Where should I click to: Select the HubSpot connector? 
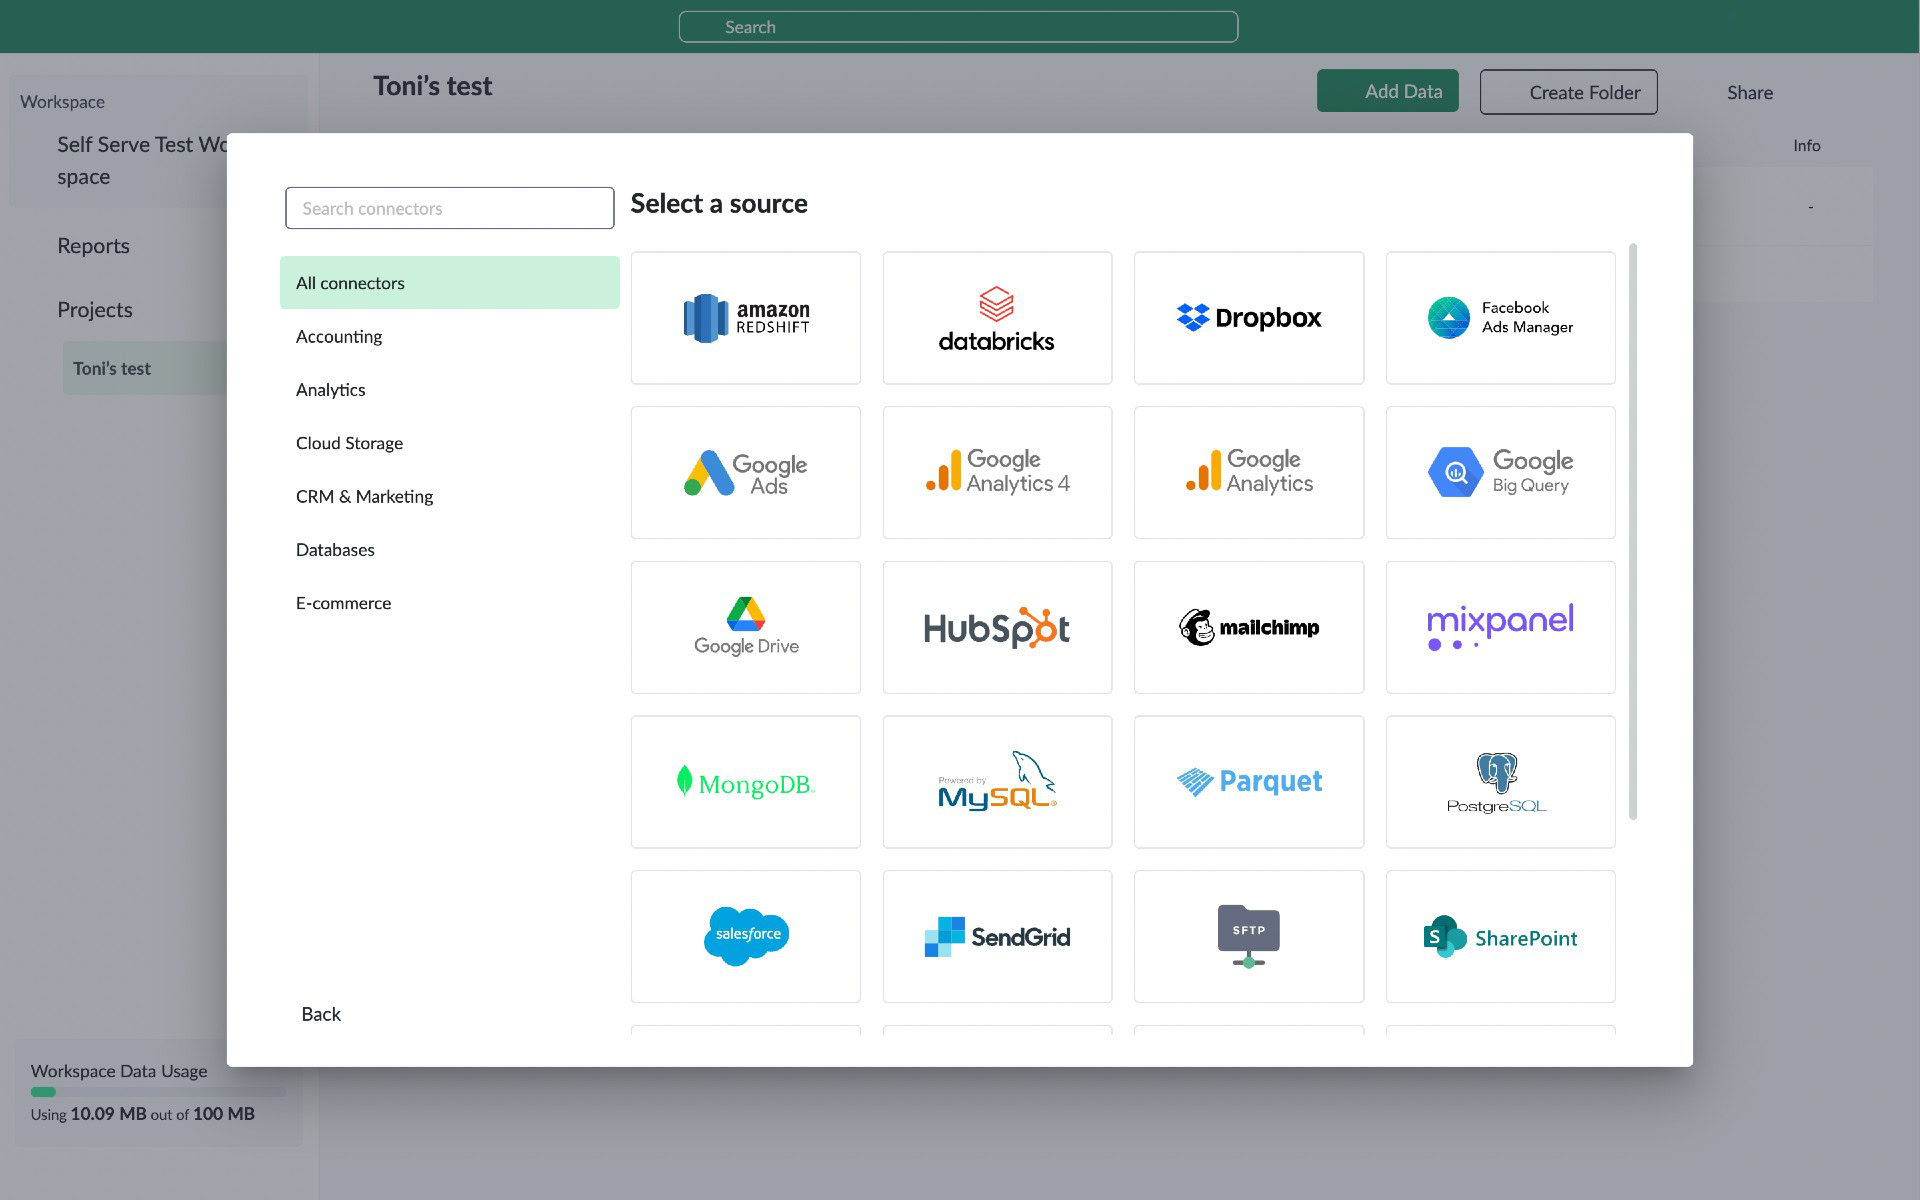click(x=997, y=626)
